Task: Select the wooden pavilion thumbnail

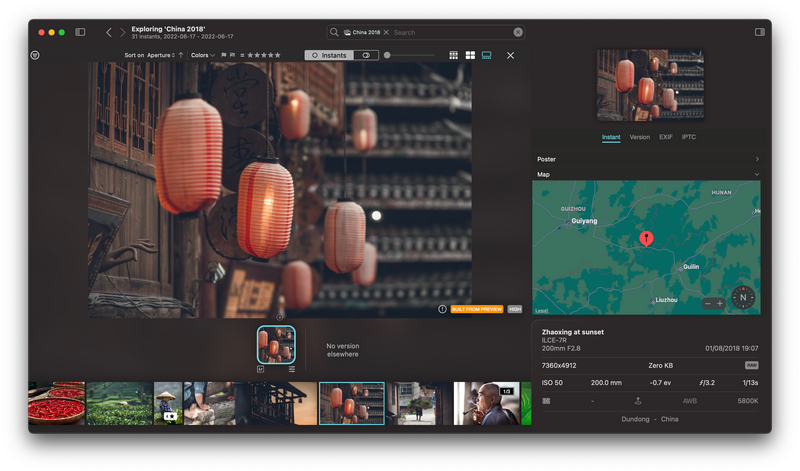Action: pyautogui.click(x=284, y=403)
